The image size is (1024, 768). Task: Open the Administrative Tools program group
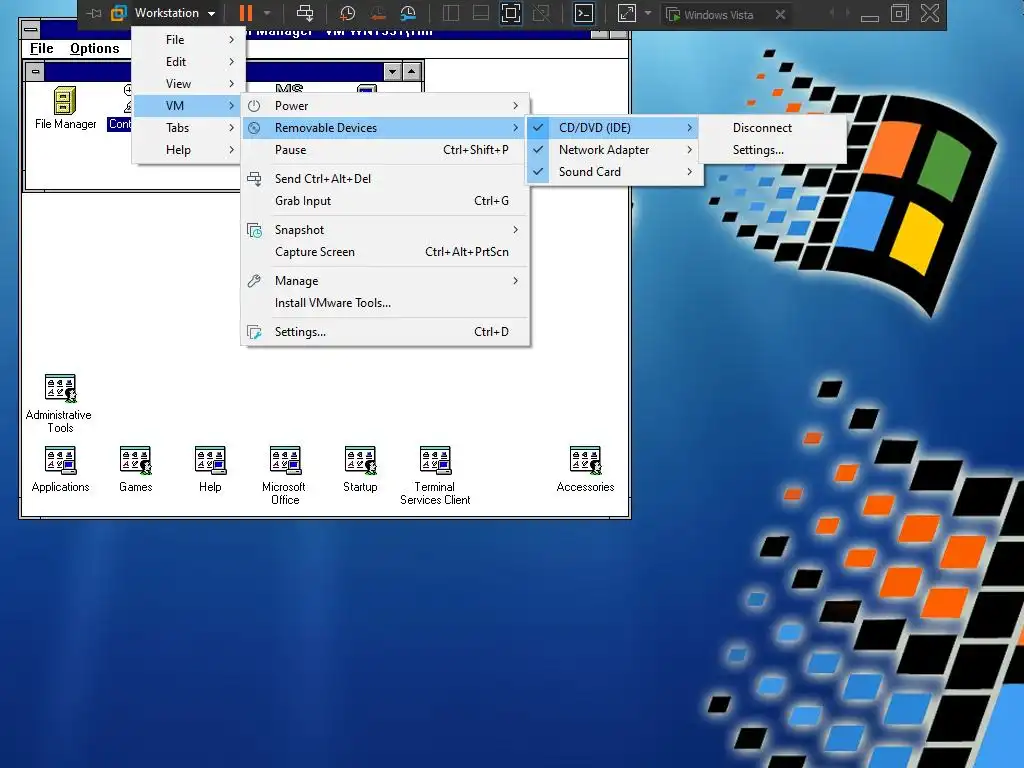coord(59,403)
